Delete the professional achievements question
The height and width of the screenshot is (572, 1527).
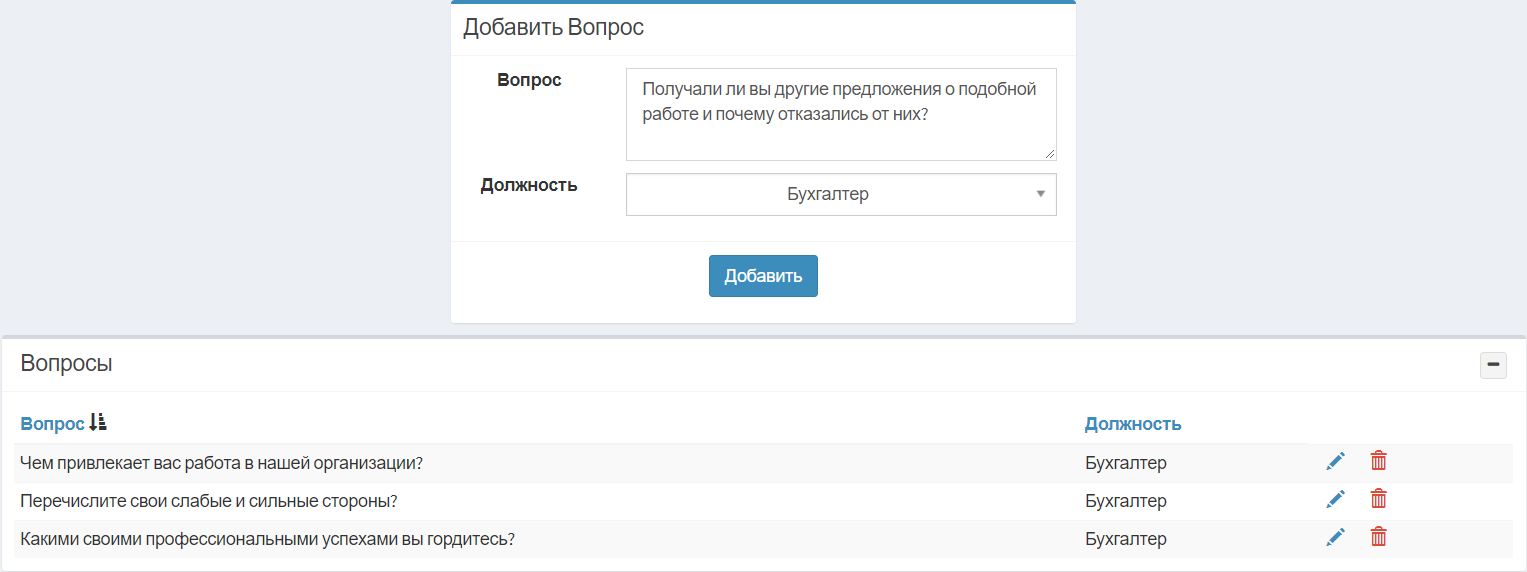pyautogui.click(x=1378, y=537)
